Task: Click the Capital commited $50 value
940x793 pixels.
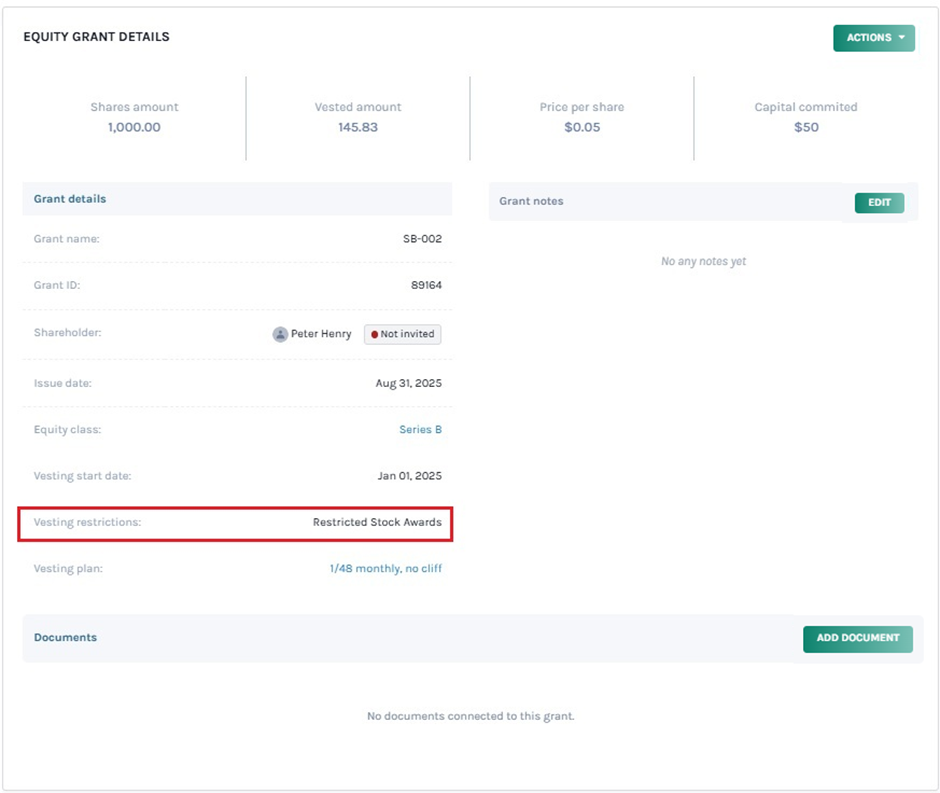Action: 806,127
